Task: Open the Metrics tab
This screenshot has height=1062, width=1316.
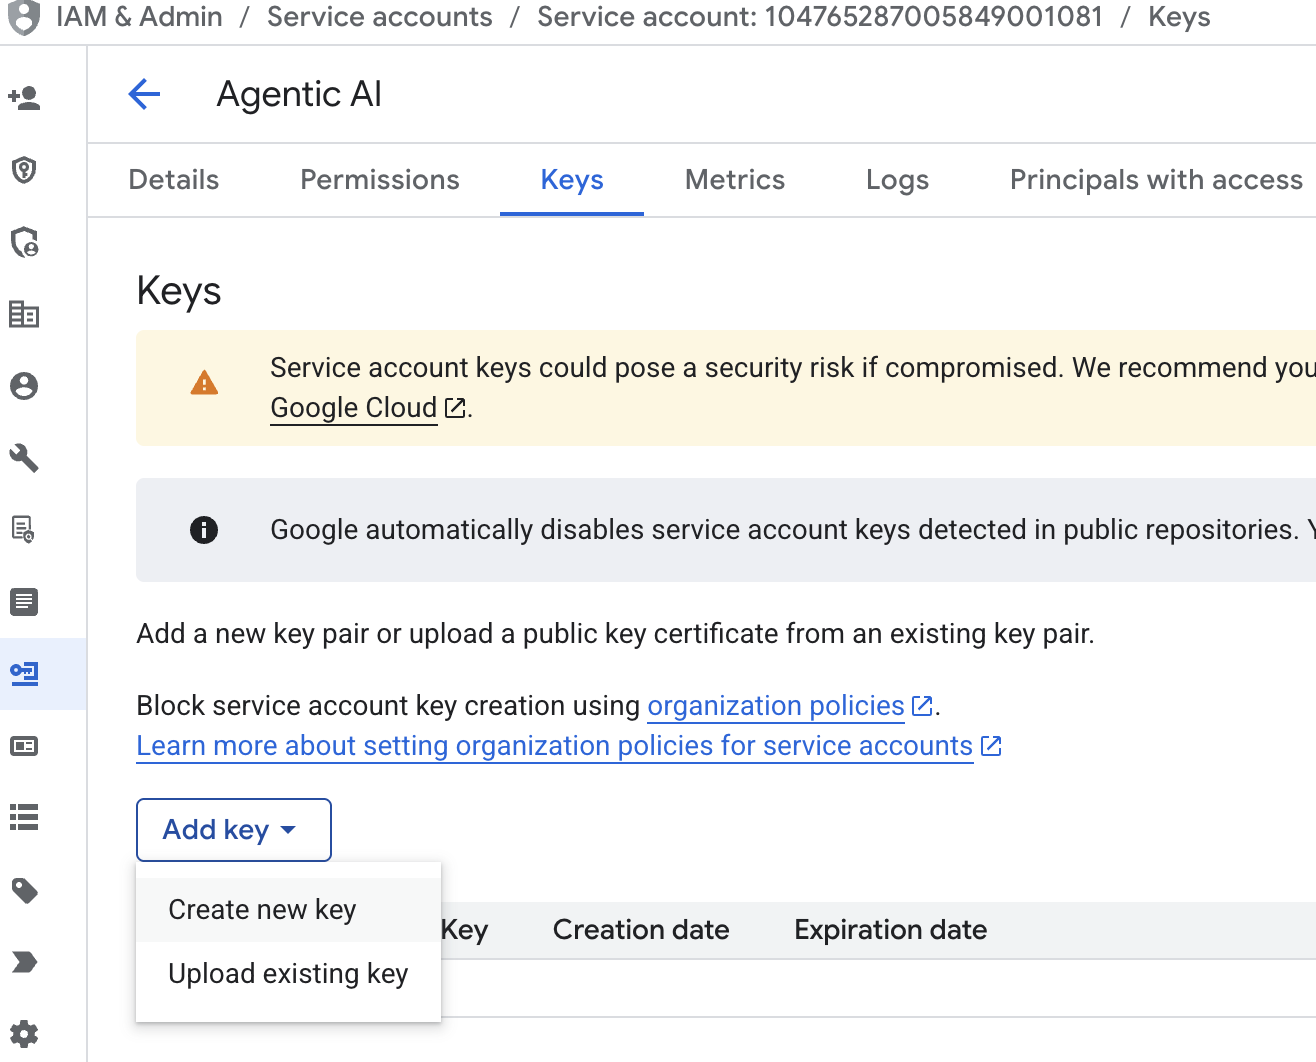Action: pos(735,180)
